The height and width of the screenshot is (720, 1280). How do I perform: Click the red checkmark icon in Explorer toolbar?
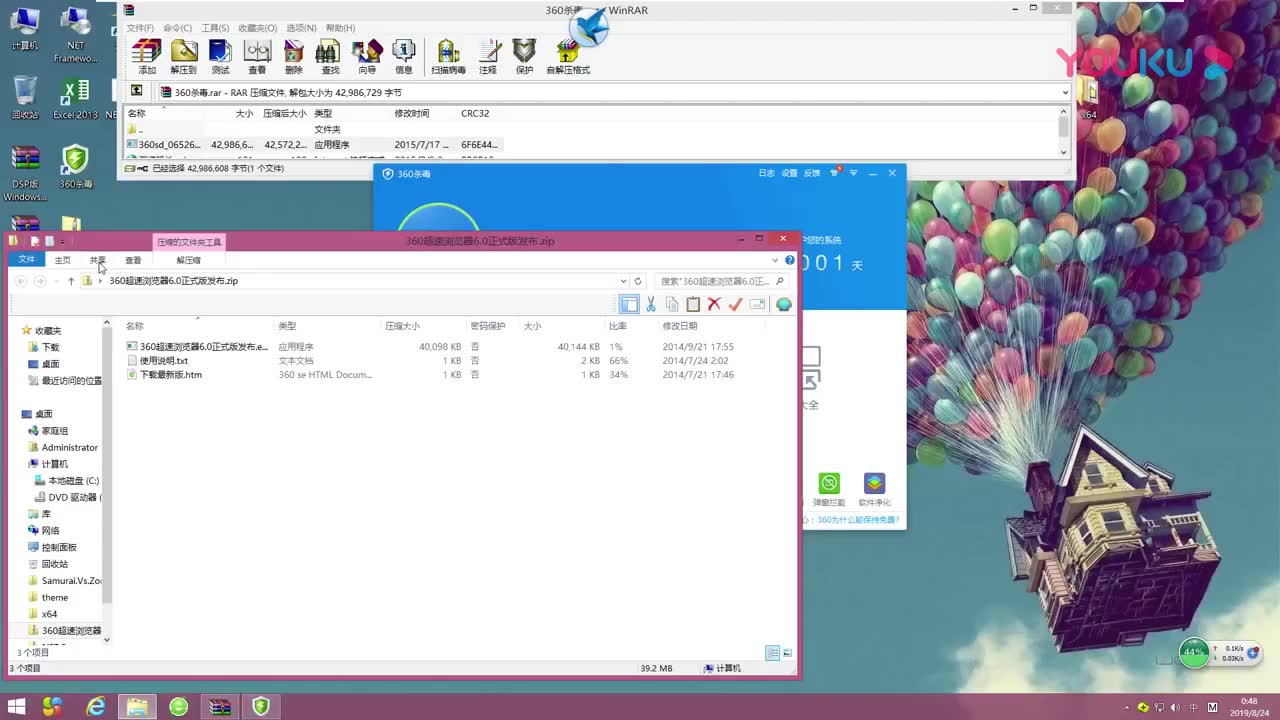pos(736,304)
